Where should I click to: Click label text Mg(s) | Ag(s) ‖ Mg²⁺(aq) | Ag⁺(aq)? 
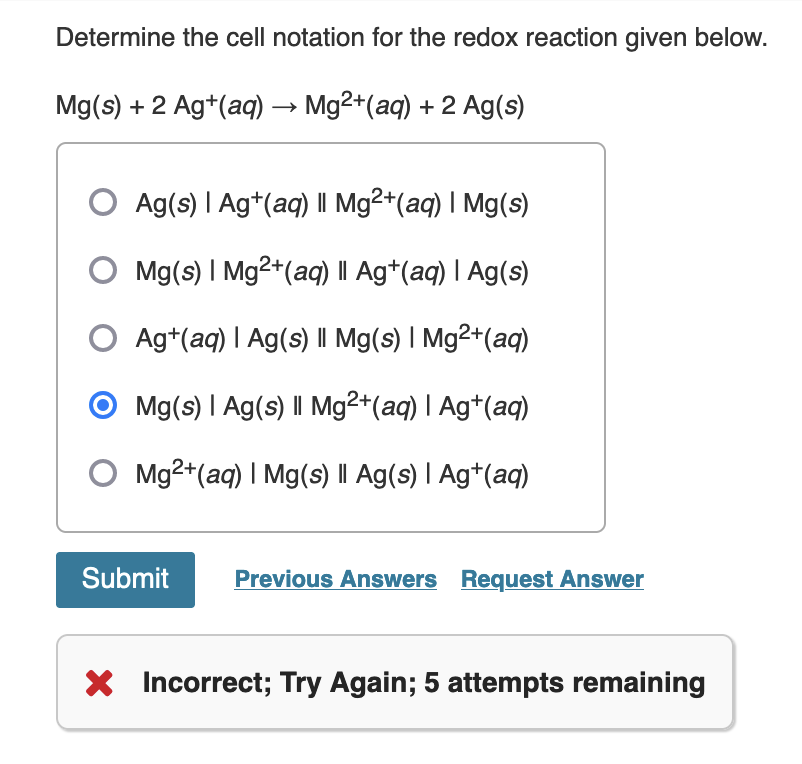click(332, 406)
